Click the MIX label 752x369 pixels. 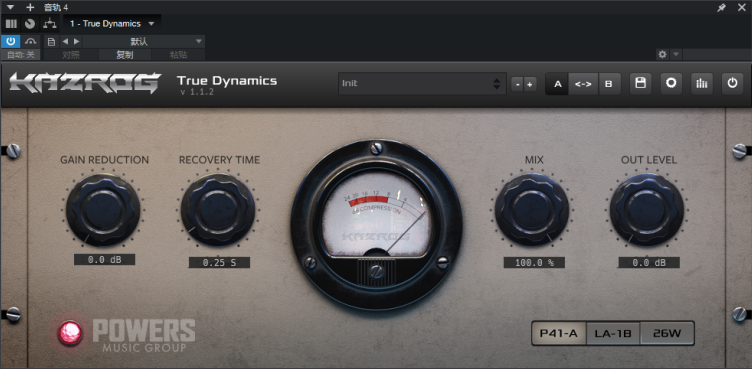pos(534,160)
